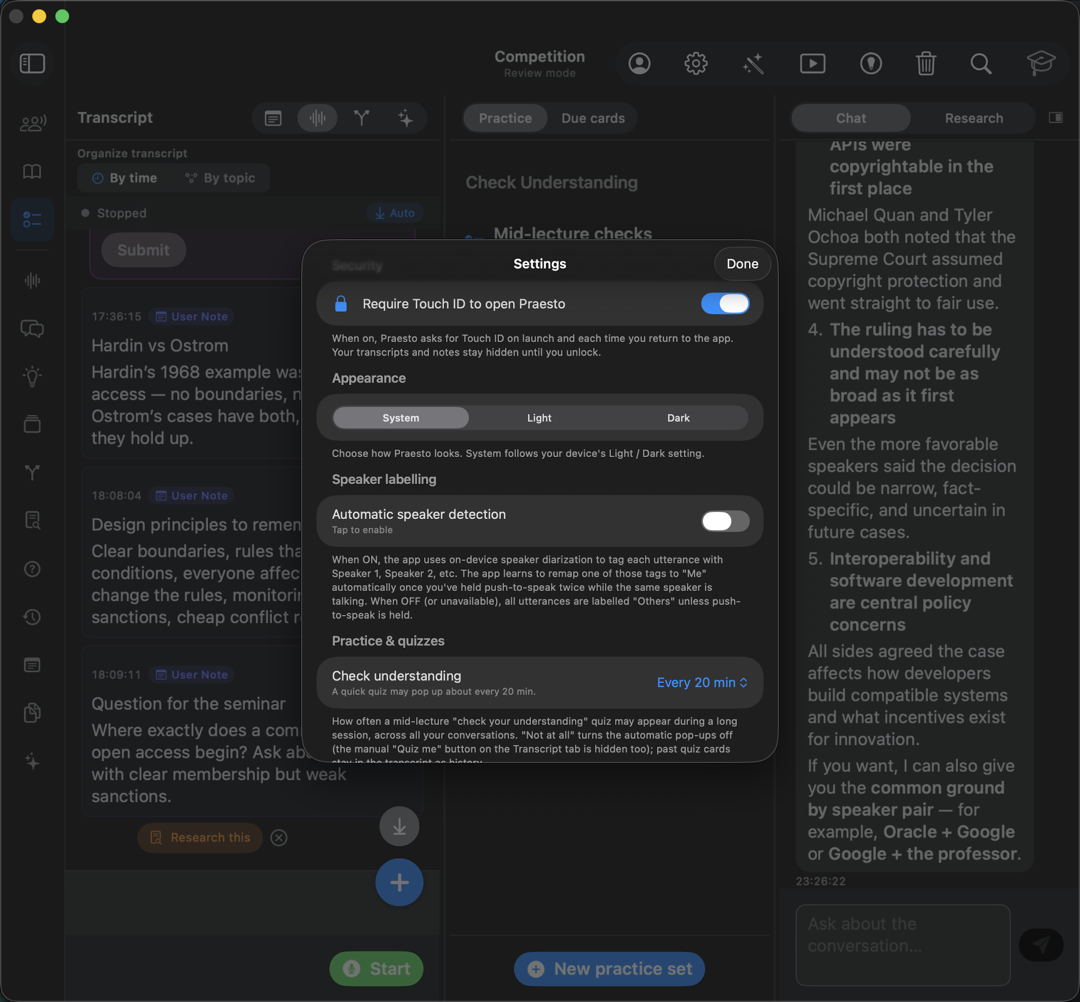Open the chat bubbles icon in sidebar
Image resolution: width=1080 pixels, height=1002 pixels.
tap(32, 328)
